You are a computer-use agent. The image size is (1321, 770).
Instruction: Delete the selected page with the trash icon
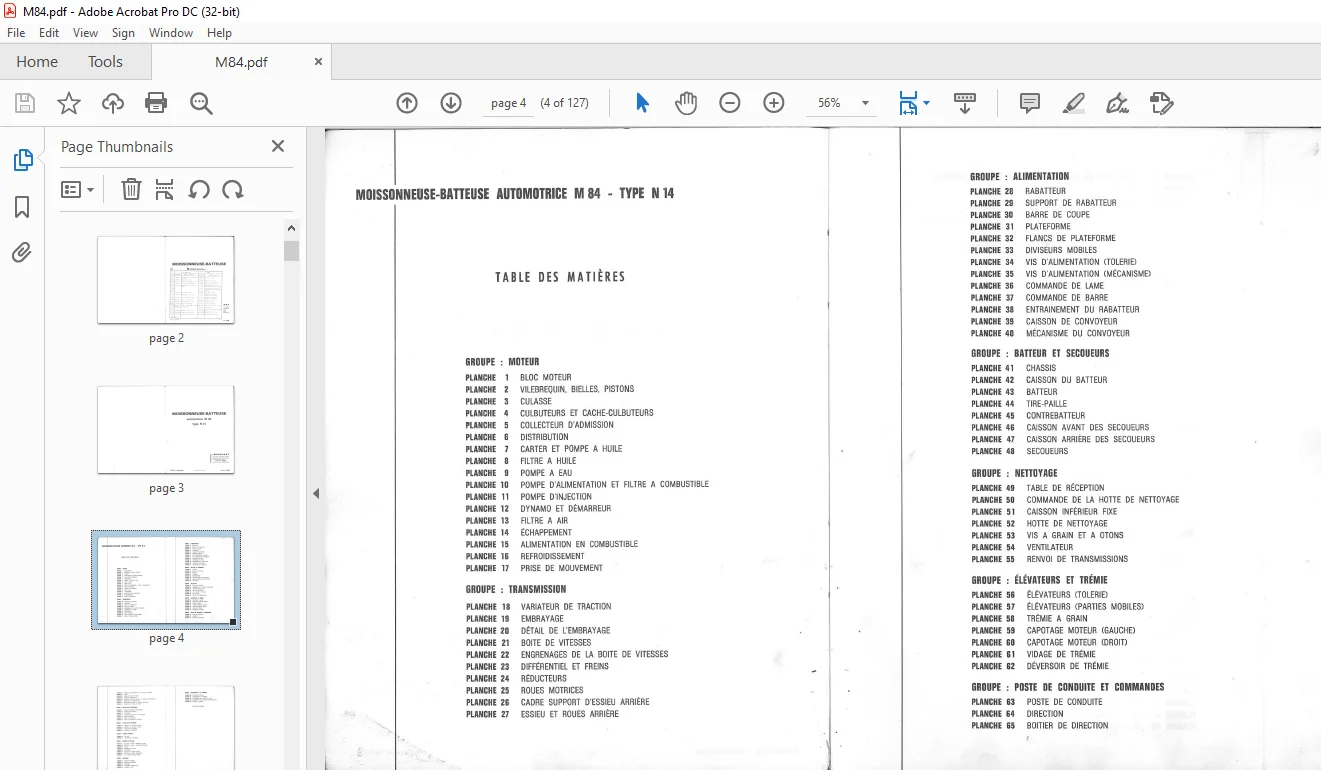(131, 189)
